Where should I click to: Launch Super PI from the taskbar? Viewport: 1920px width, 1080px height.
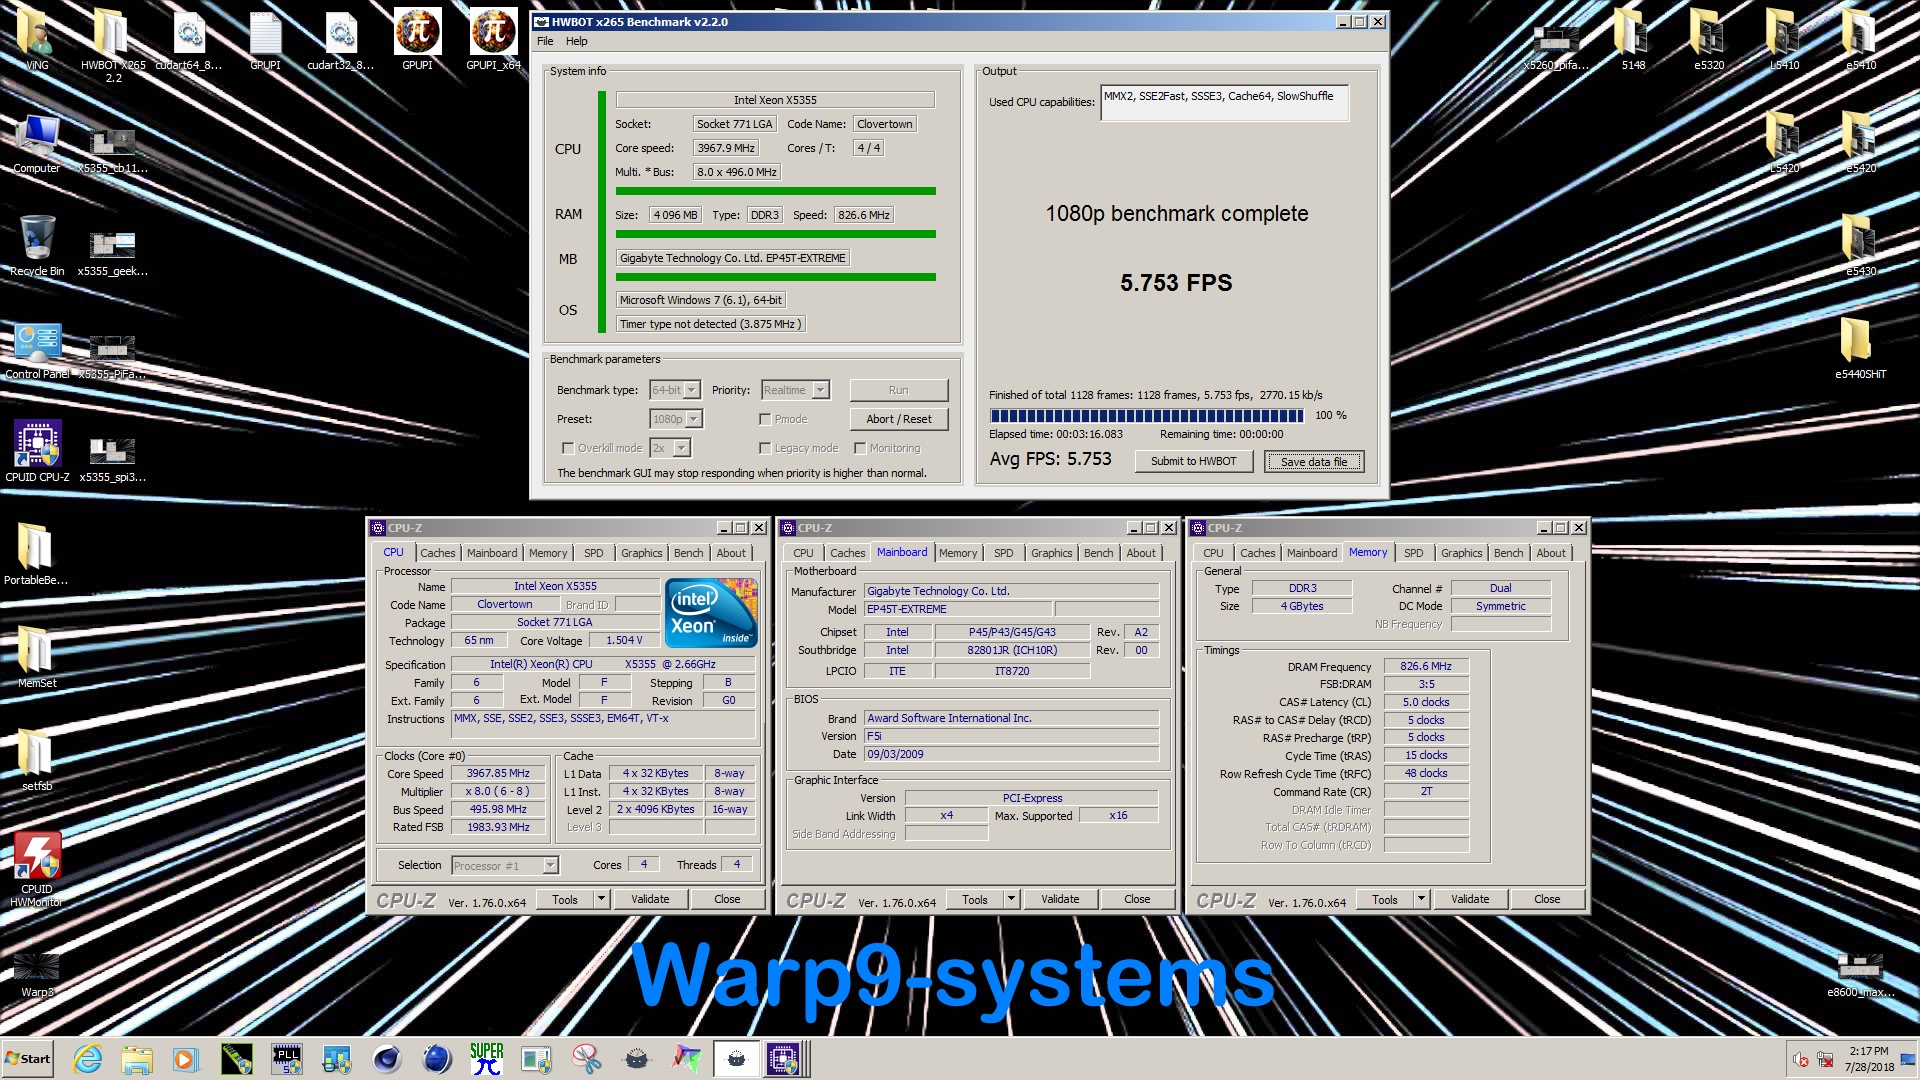pyautogui.click(x=487, y=1059)
